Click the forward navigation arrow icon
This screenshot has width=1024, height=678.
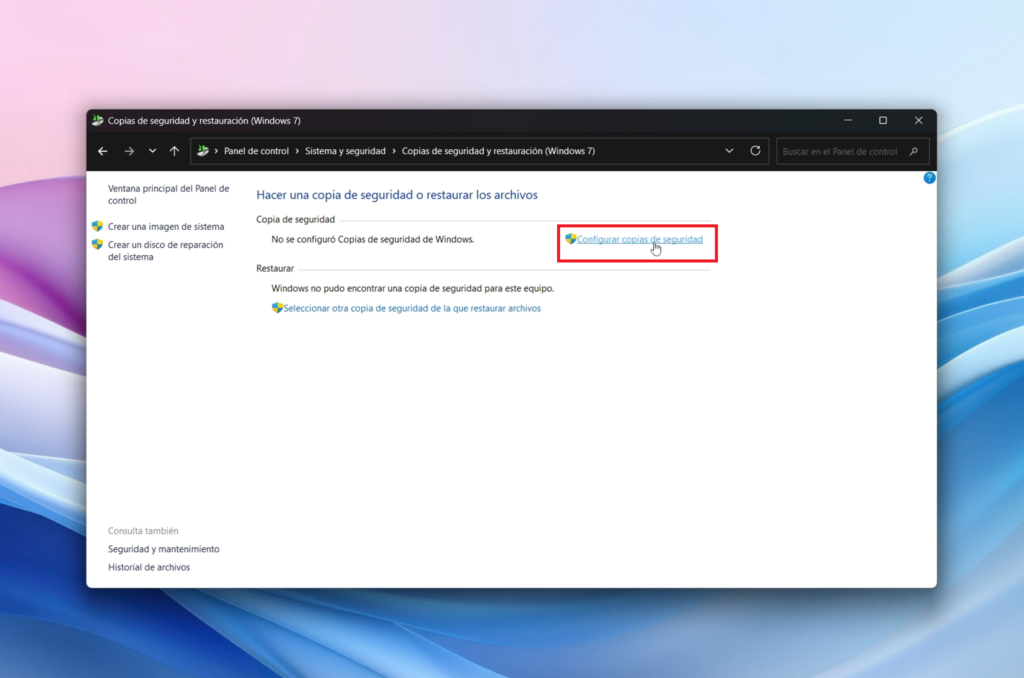pyautogui.click(x=129, y=150)
